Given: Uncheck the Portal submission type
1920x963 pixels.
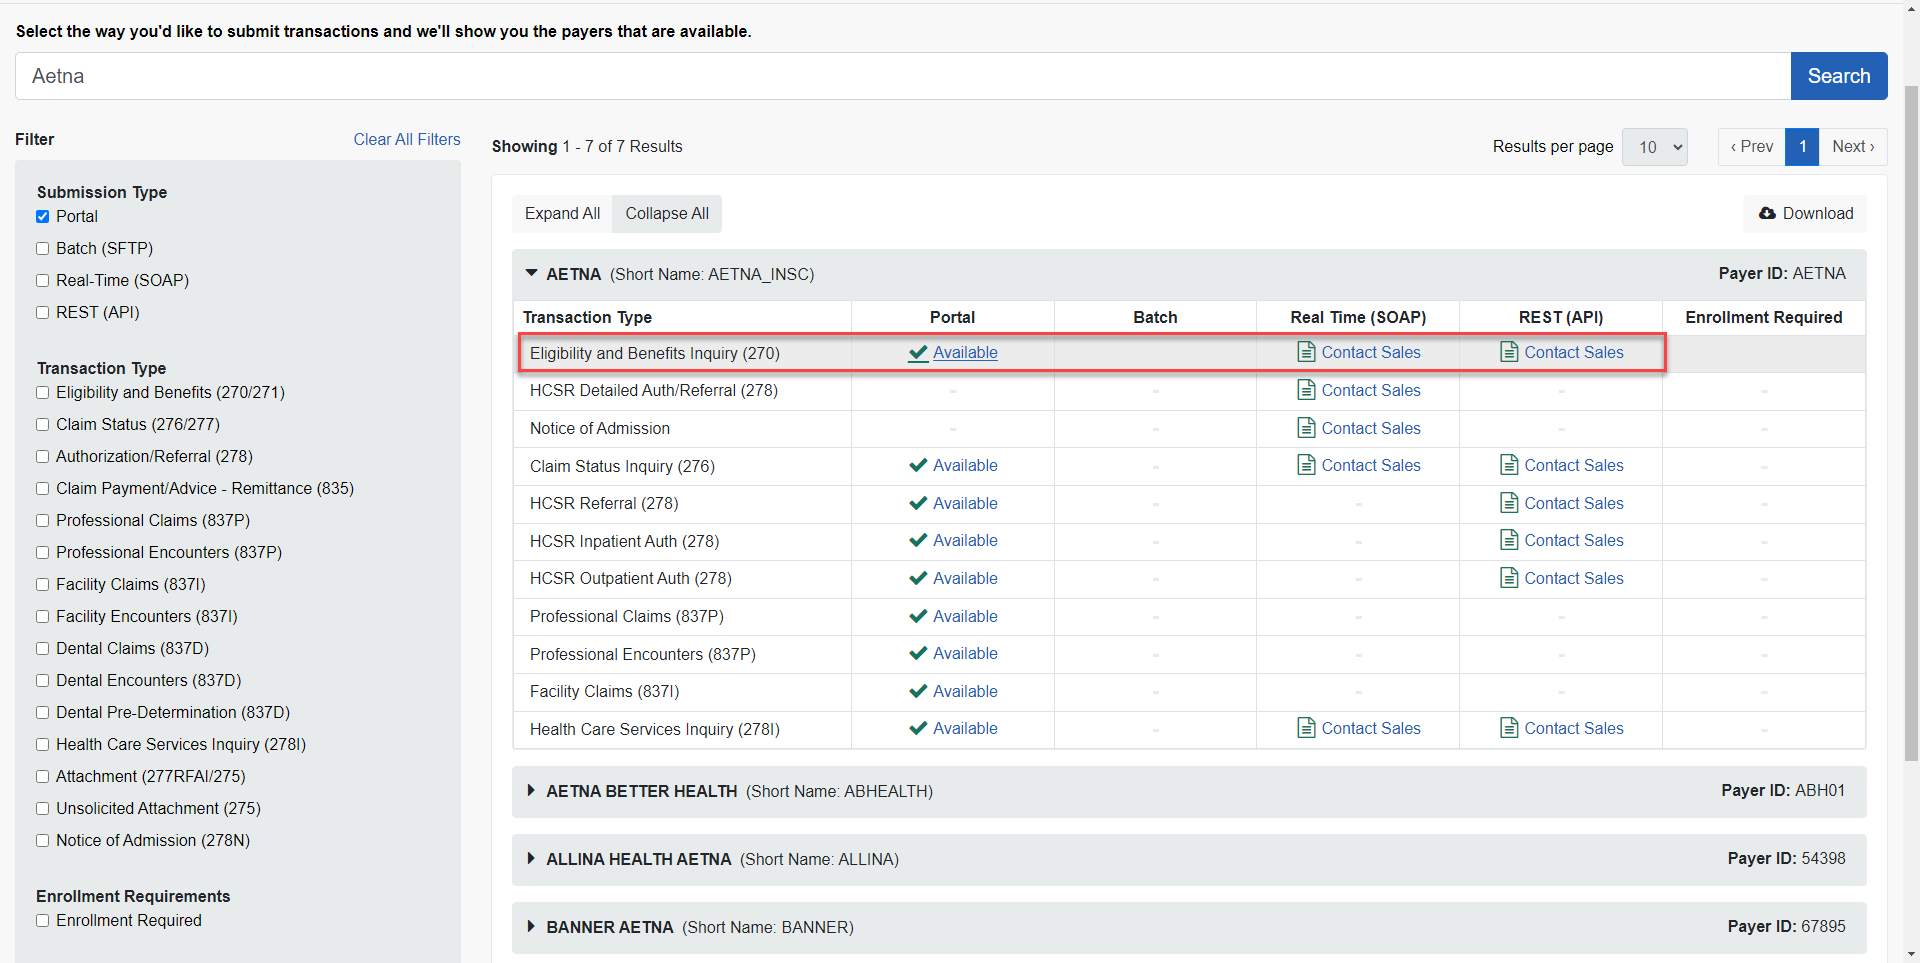Looking at the screenshot, I should [x=43, y=217].
